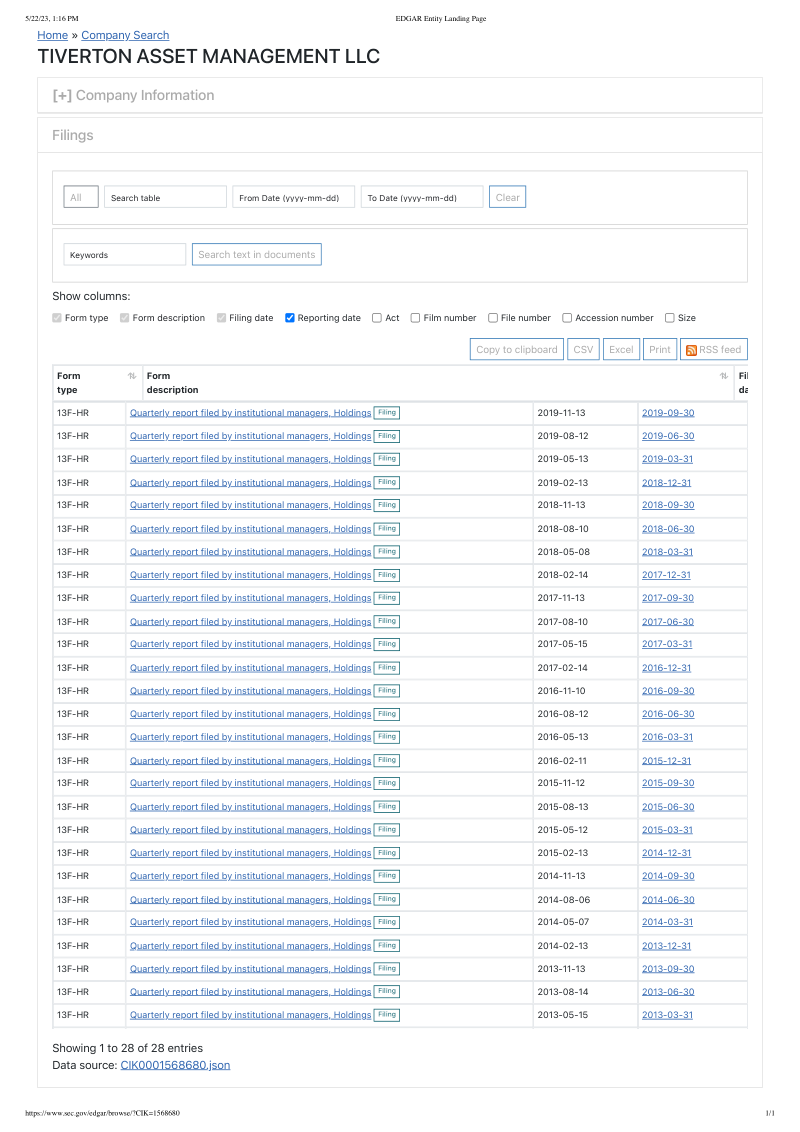Click Filing button for 2015-11-12 row
The width and height of the screenshot is (800, 1132).
point(387,783)
